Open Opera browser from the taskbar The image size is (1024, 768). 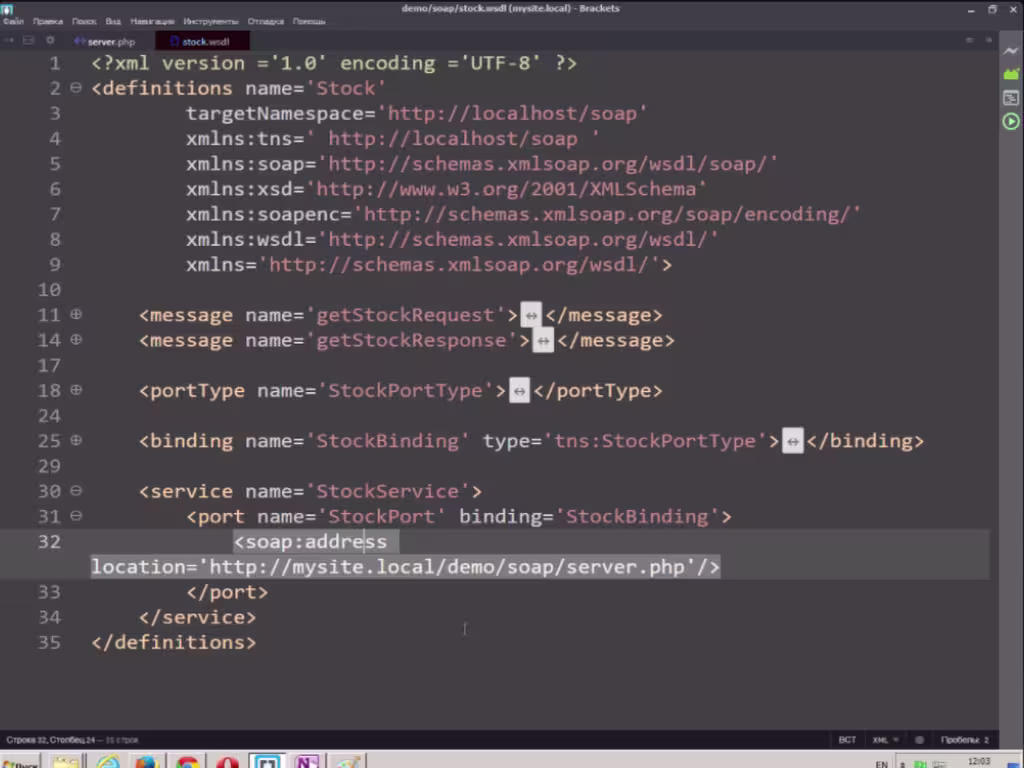(227, 762)
